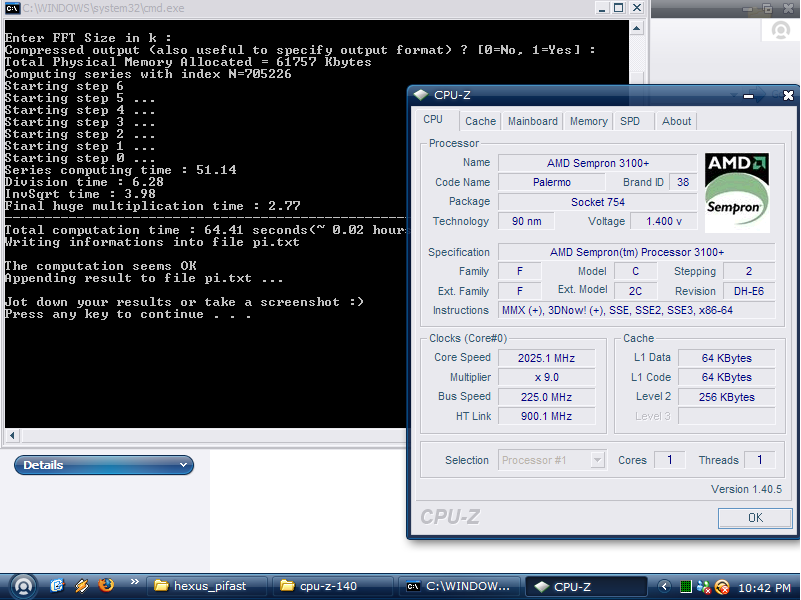Viewport: 801px width, 600px height.
Task: Click the AMD Sempron logo image
Action: (x=737, y=193)
